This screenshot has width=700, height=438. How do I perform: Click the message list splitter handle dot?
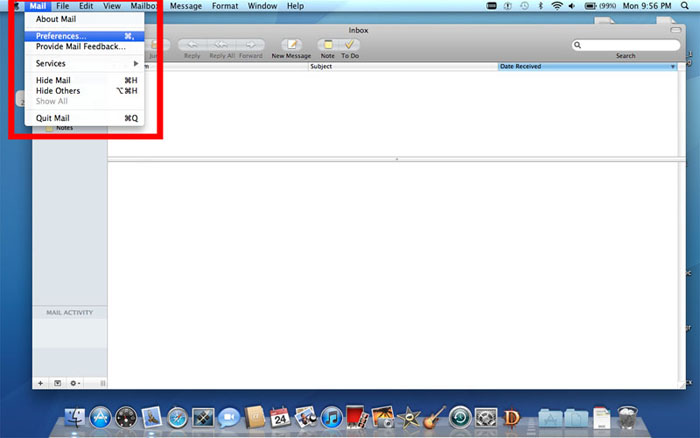coord(396,159)
